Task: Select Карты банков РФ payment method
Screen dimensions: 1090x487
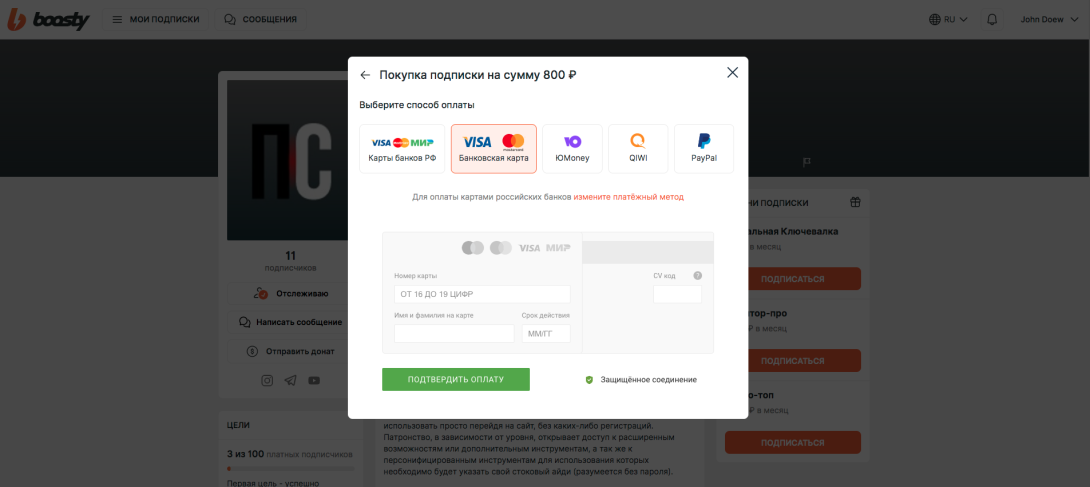Action: pos(402,149)
